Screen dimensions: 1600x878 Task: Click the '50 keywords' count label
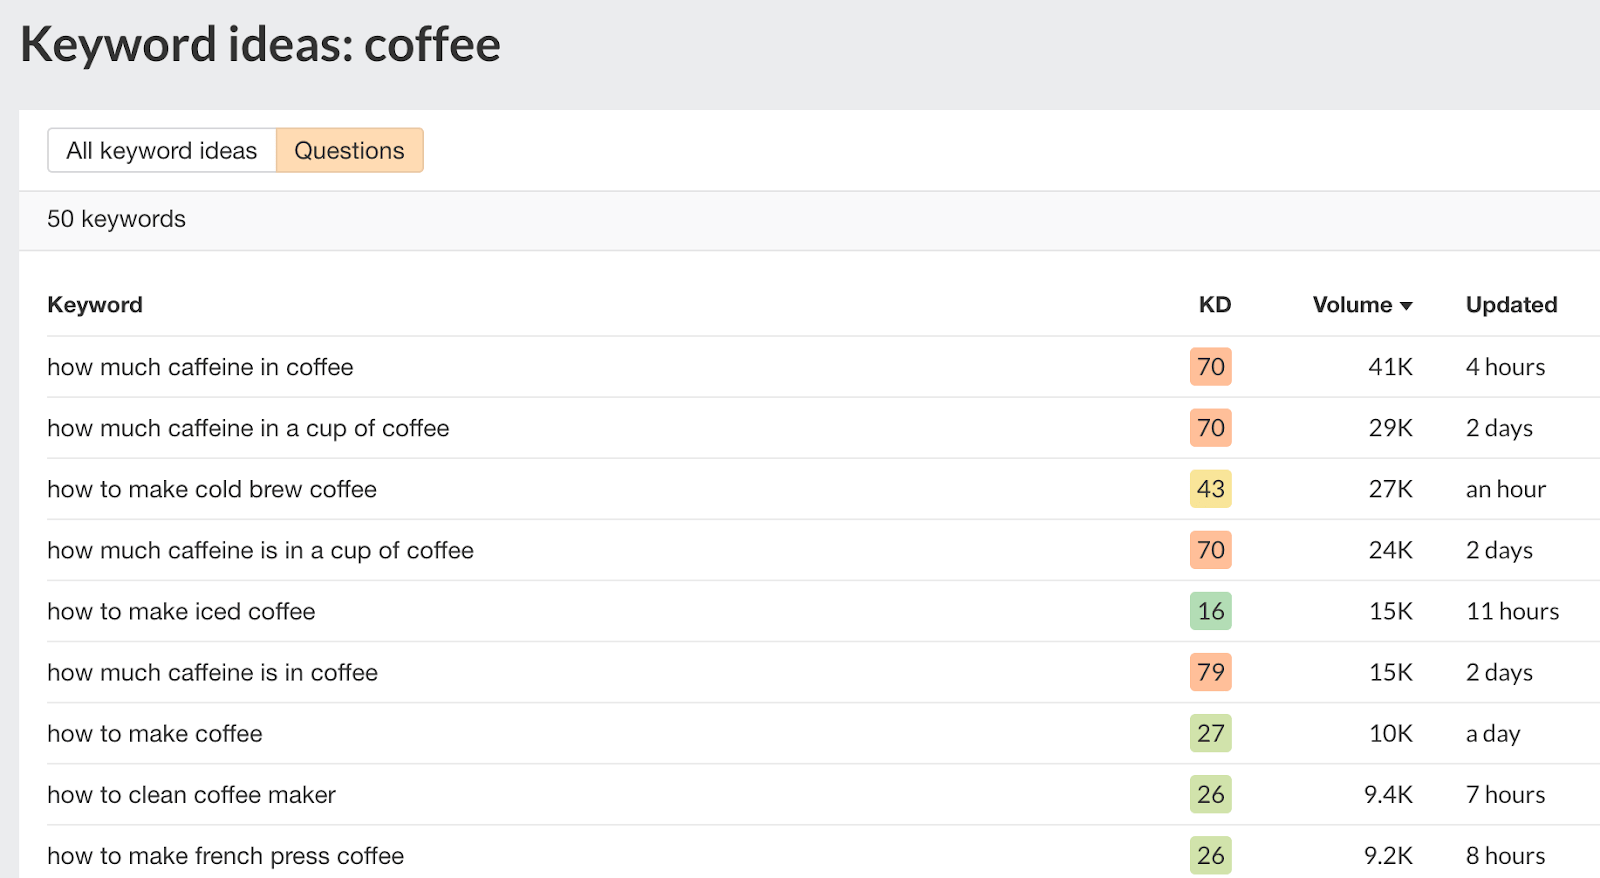(116, 219)
